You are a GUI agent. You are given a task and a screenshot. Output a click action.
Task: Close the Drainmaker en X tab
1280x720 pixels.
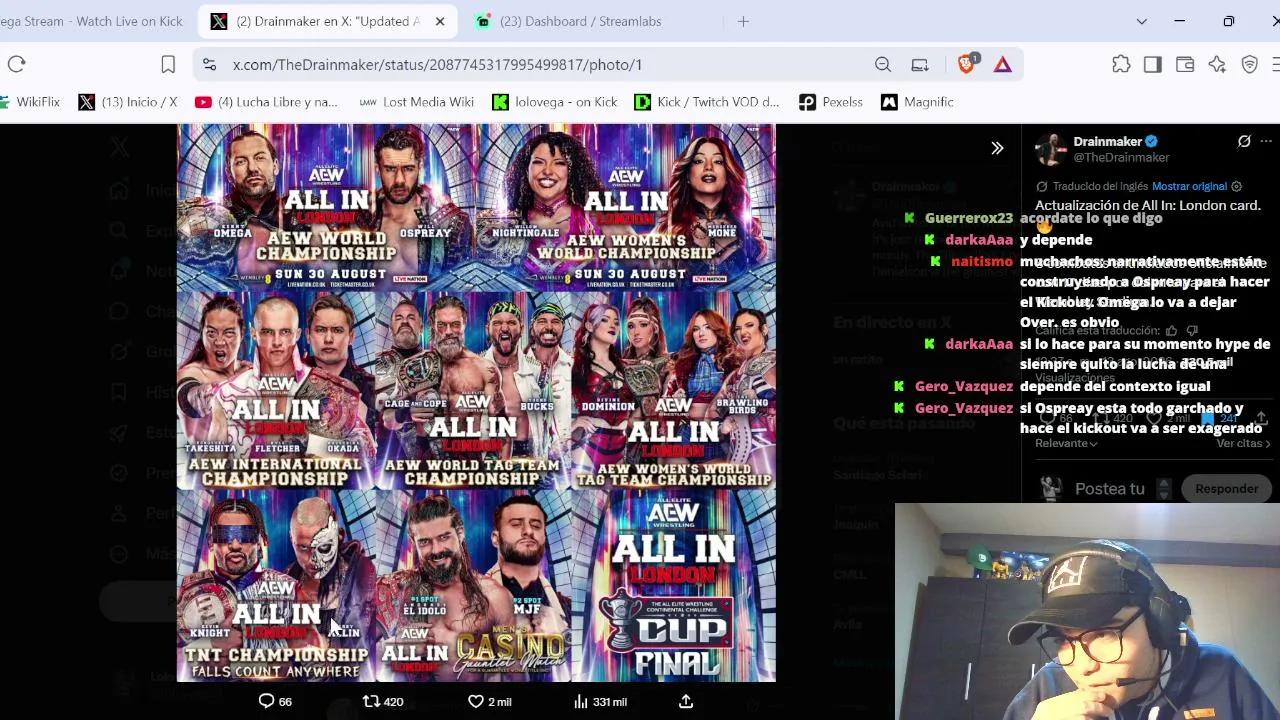click(x=439, y=21)
